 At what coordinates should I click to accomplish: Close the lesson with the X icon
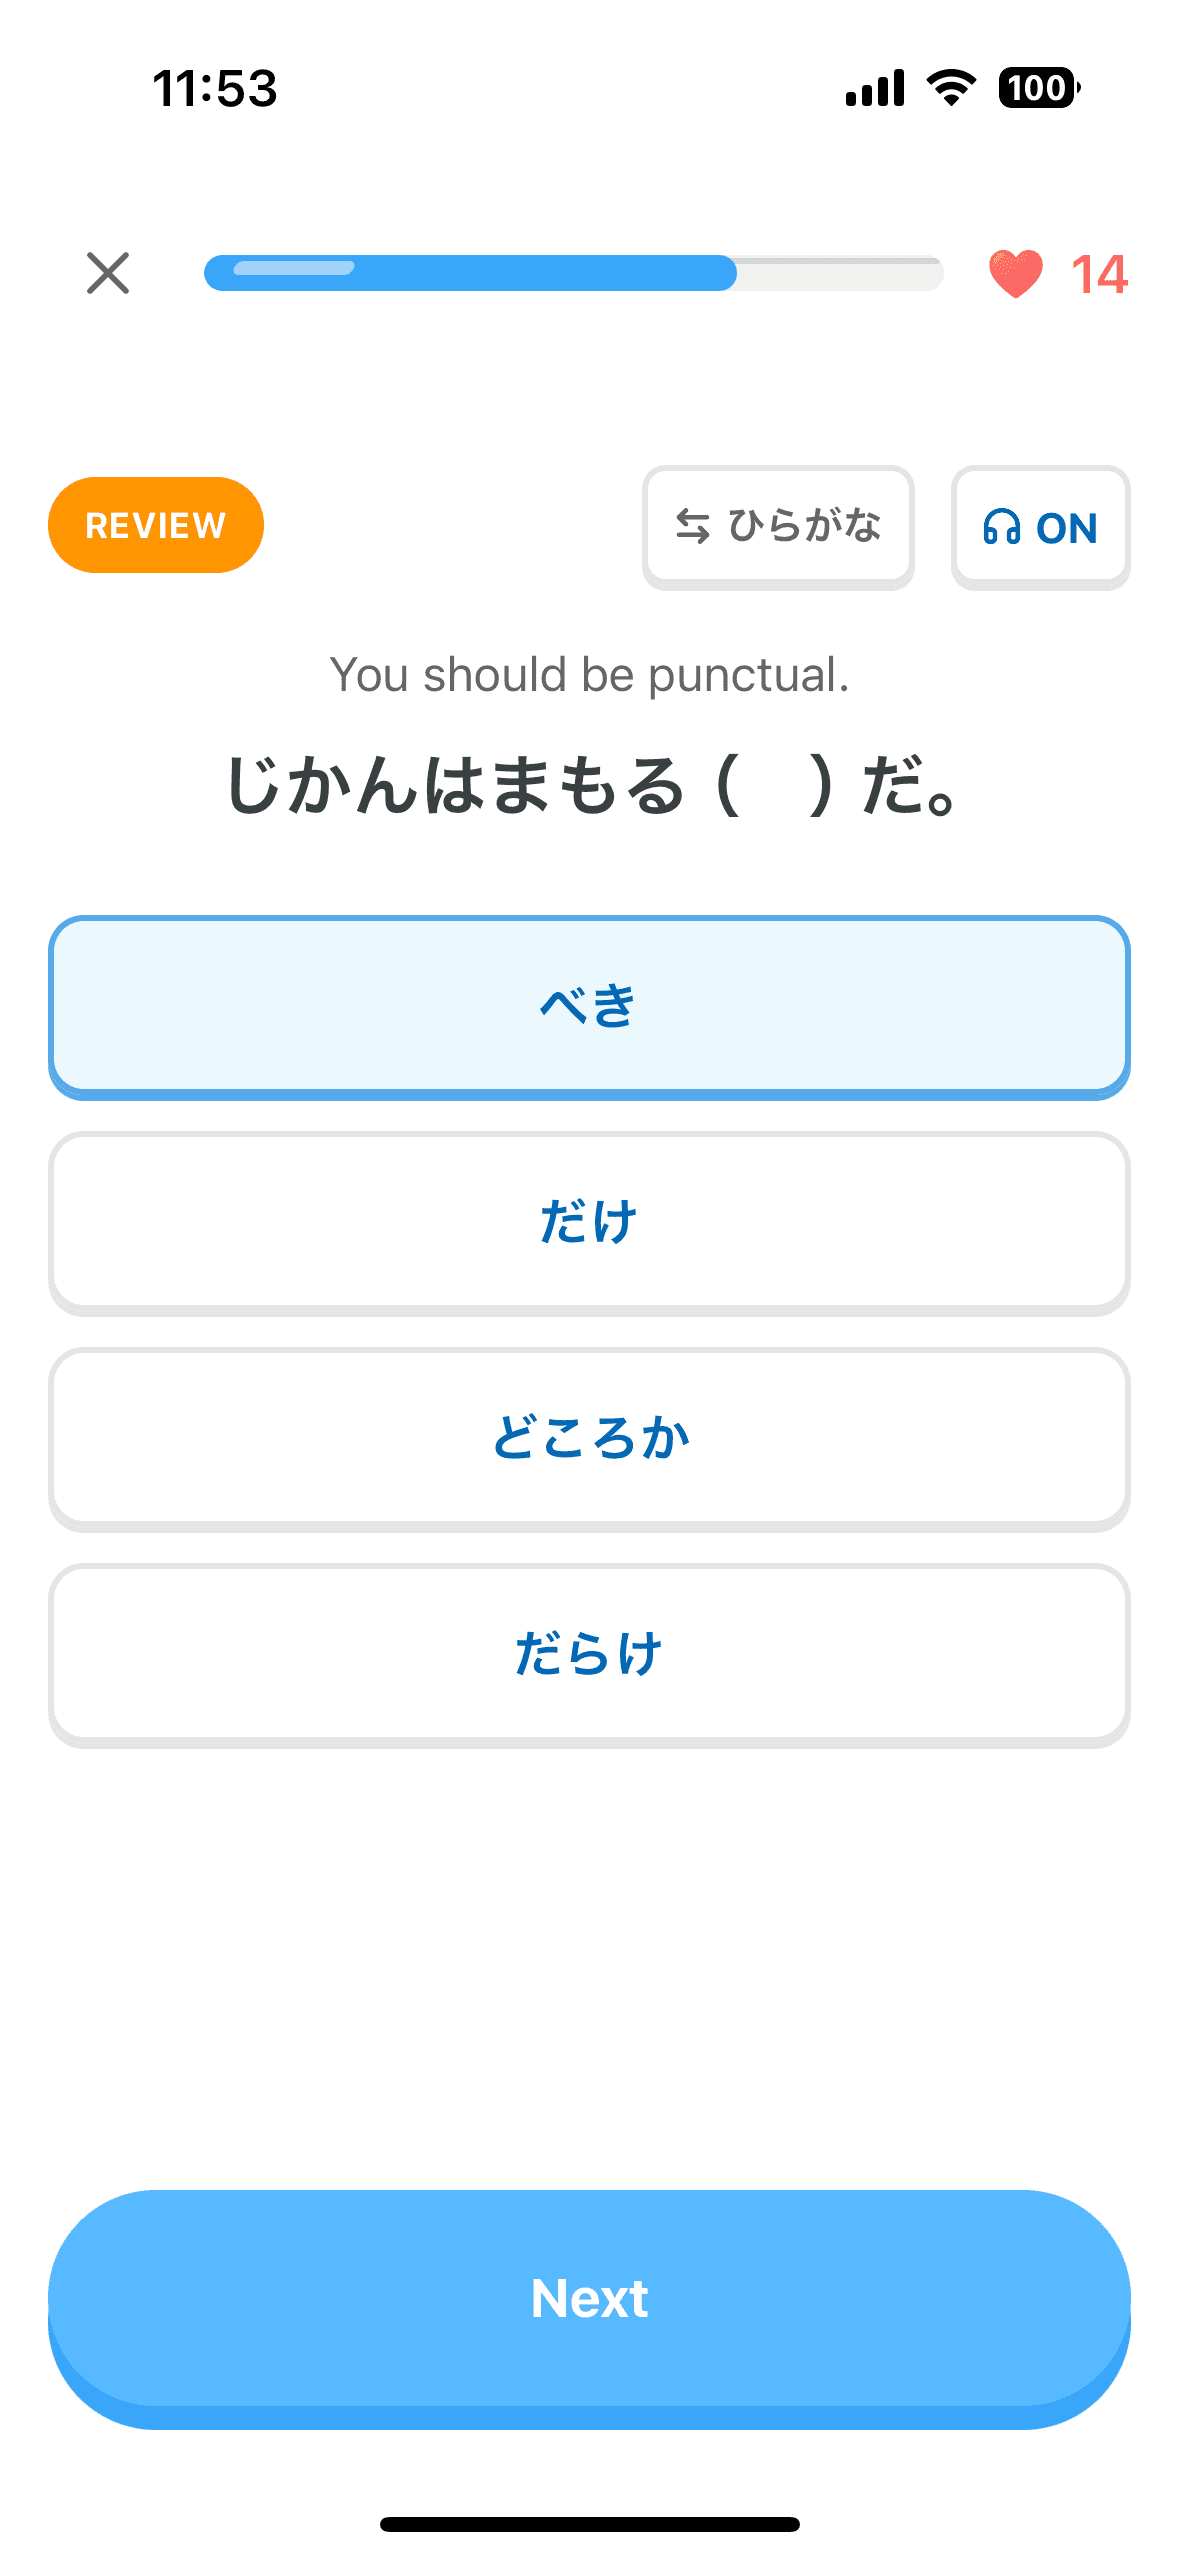point(108,273)
